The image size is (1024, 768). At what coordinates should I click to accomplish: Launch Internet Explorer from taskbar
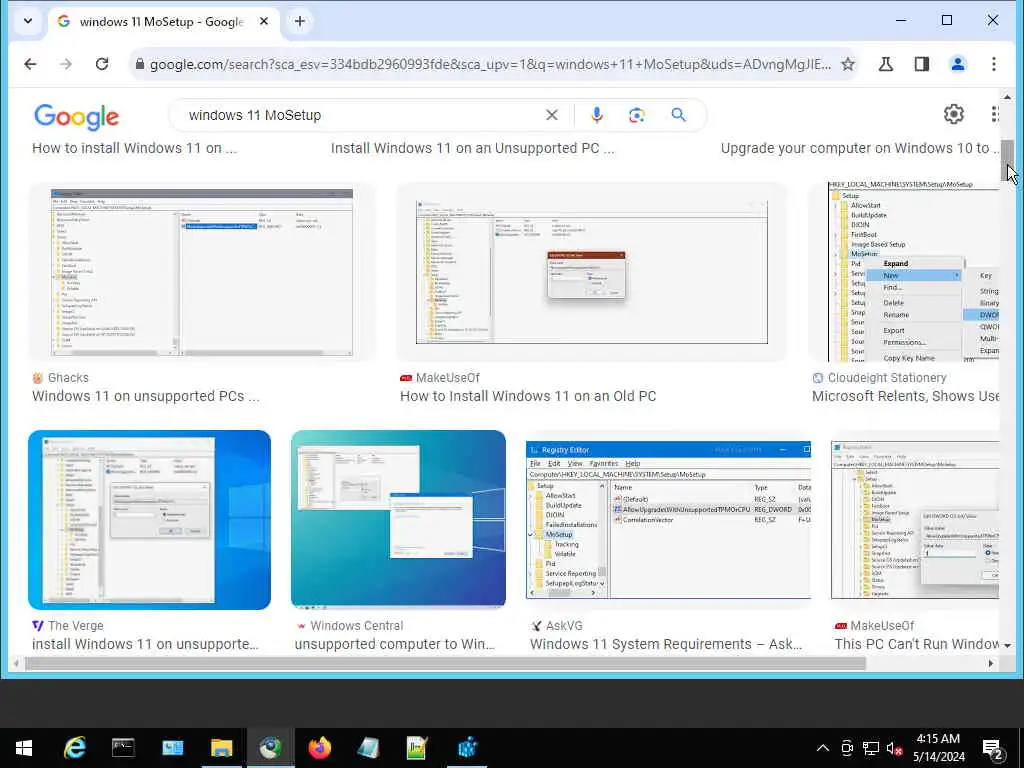click(74, 748)
